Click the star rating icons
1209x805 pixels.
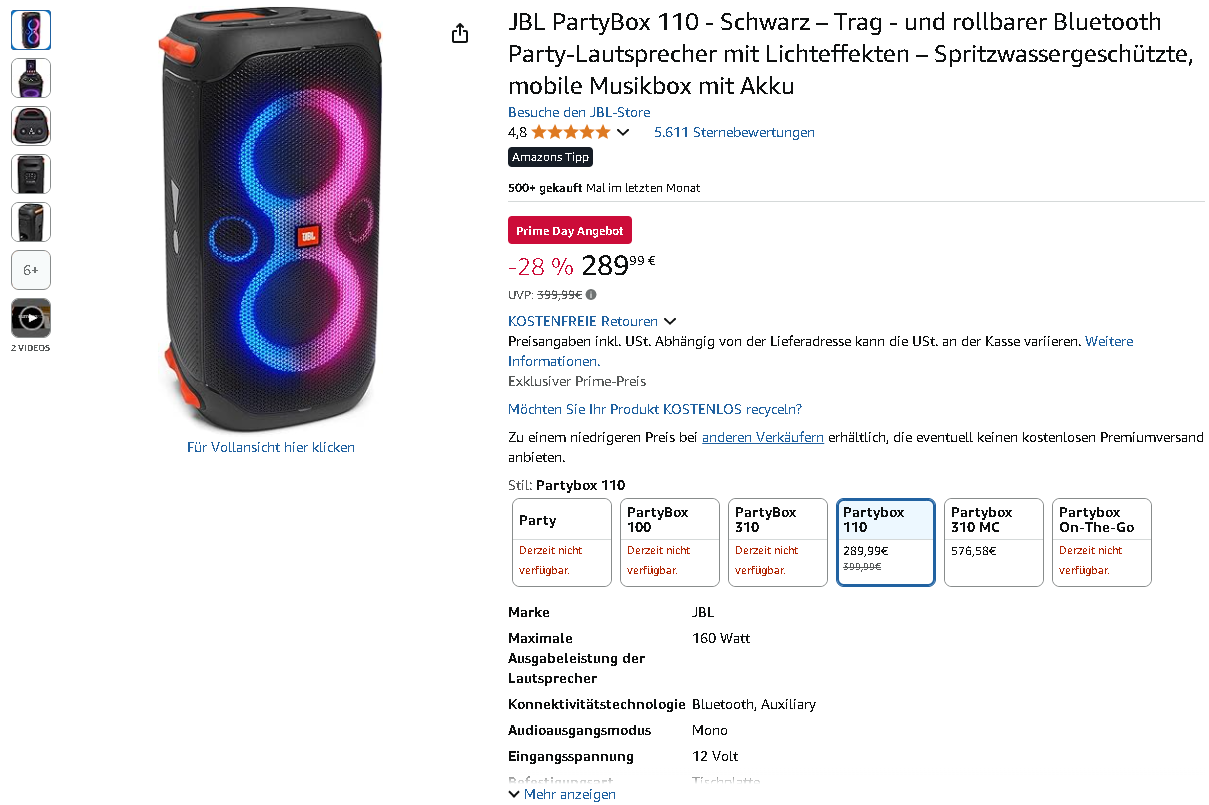(x=571, y=132)
